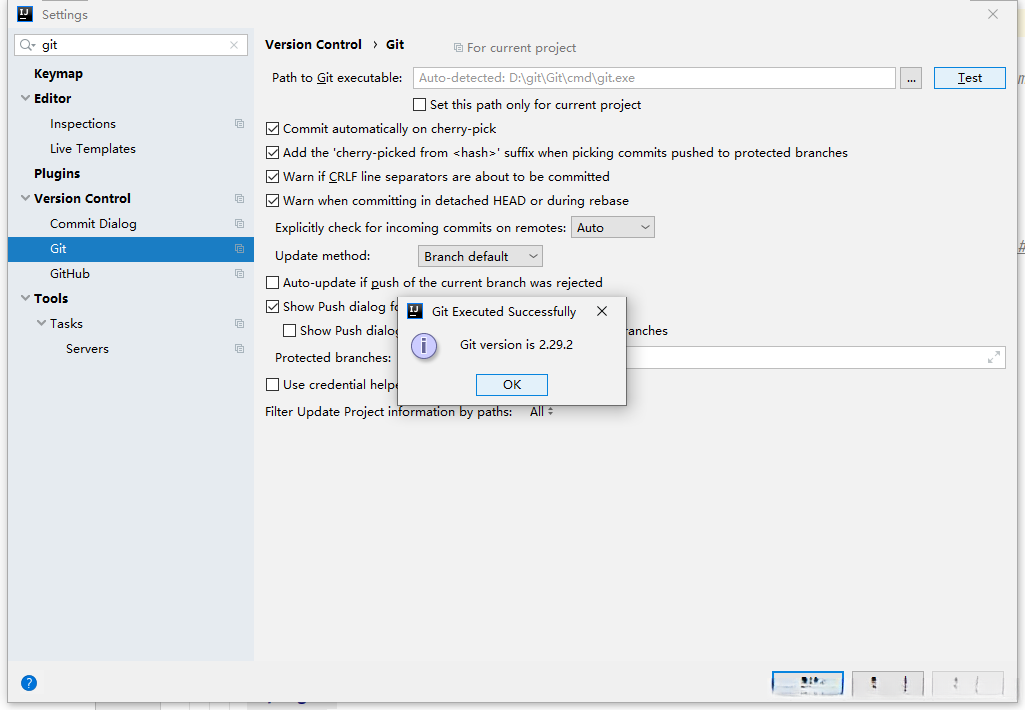
Task: Collapse the Editor section arrow
Action: coord(25,98)
